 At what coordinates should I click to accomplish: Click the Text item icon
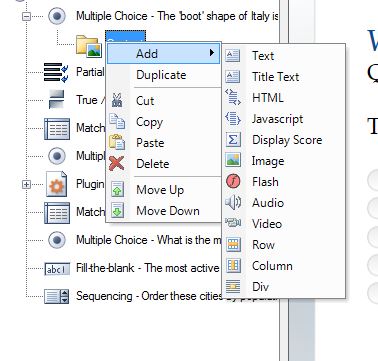[233, 56]
